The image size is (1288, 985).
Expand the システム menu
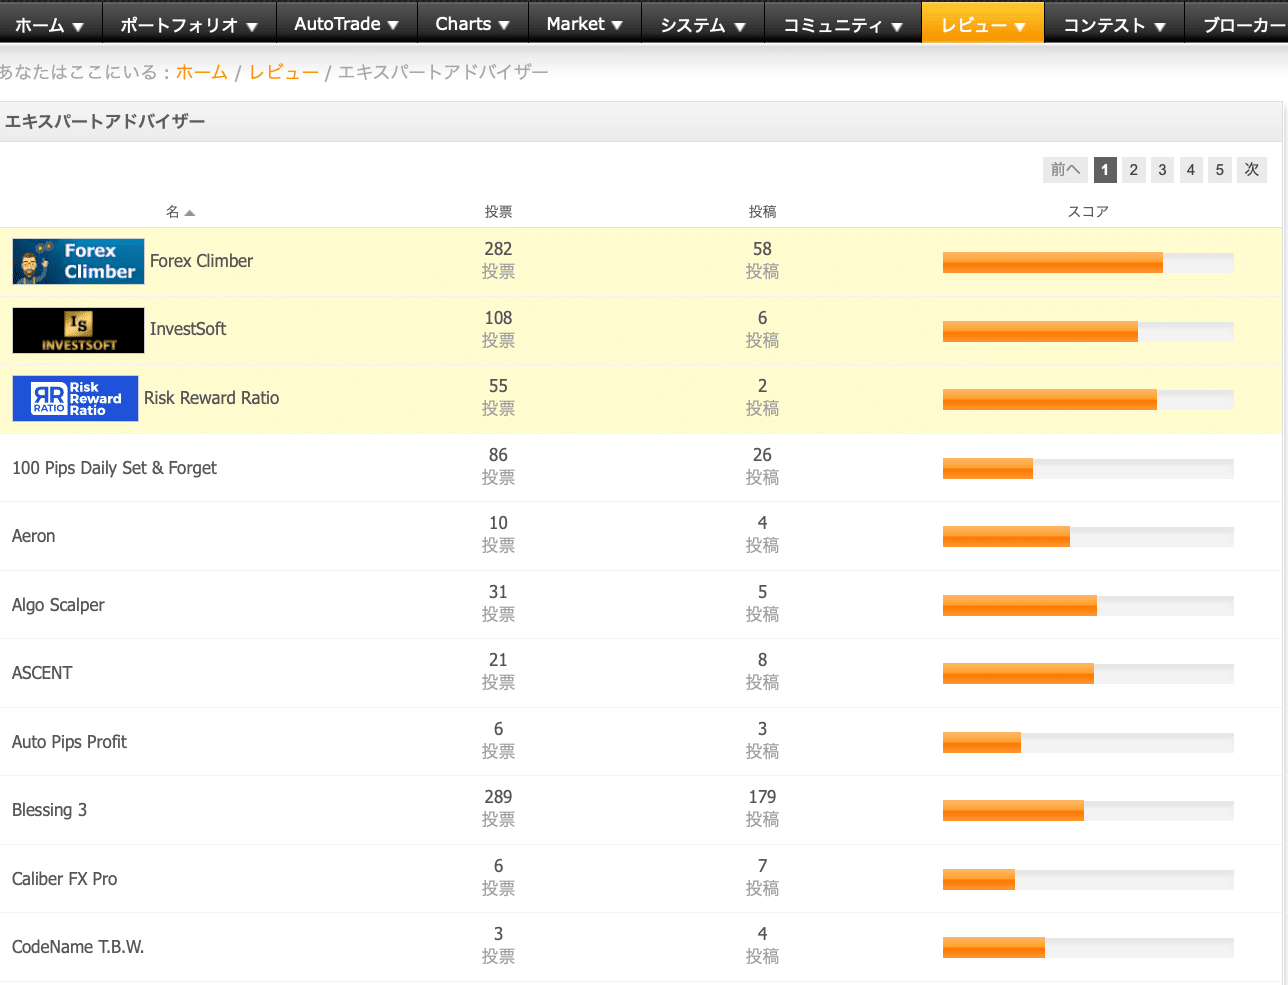(x=703, y=25)
